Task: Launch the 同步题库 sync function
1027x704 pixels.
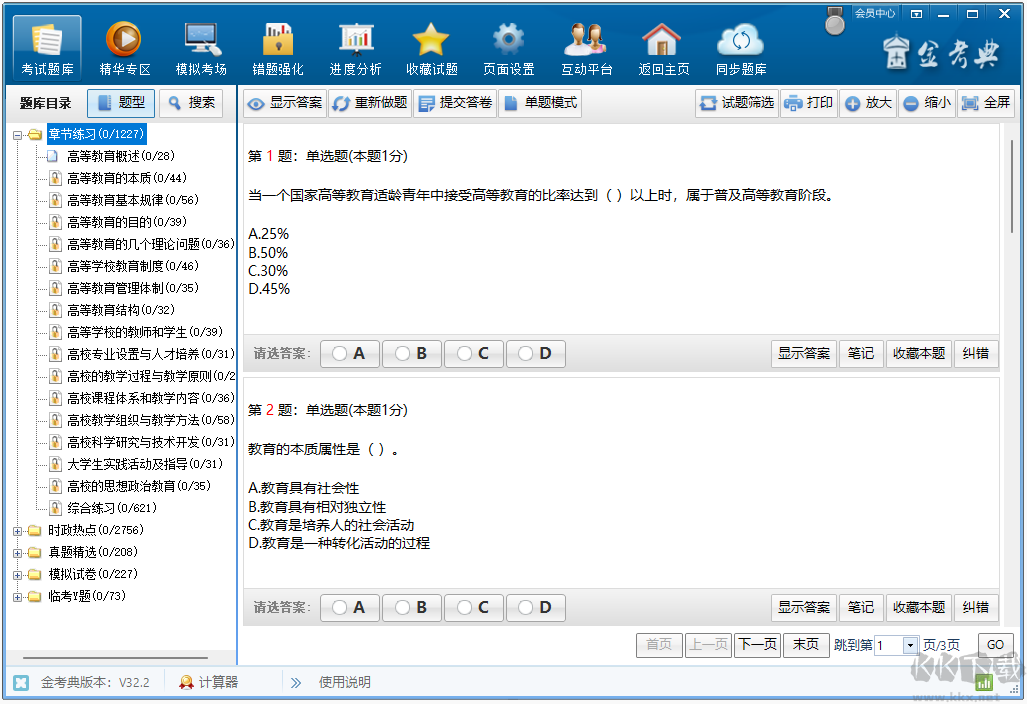Action: 740,47
